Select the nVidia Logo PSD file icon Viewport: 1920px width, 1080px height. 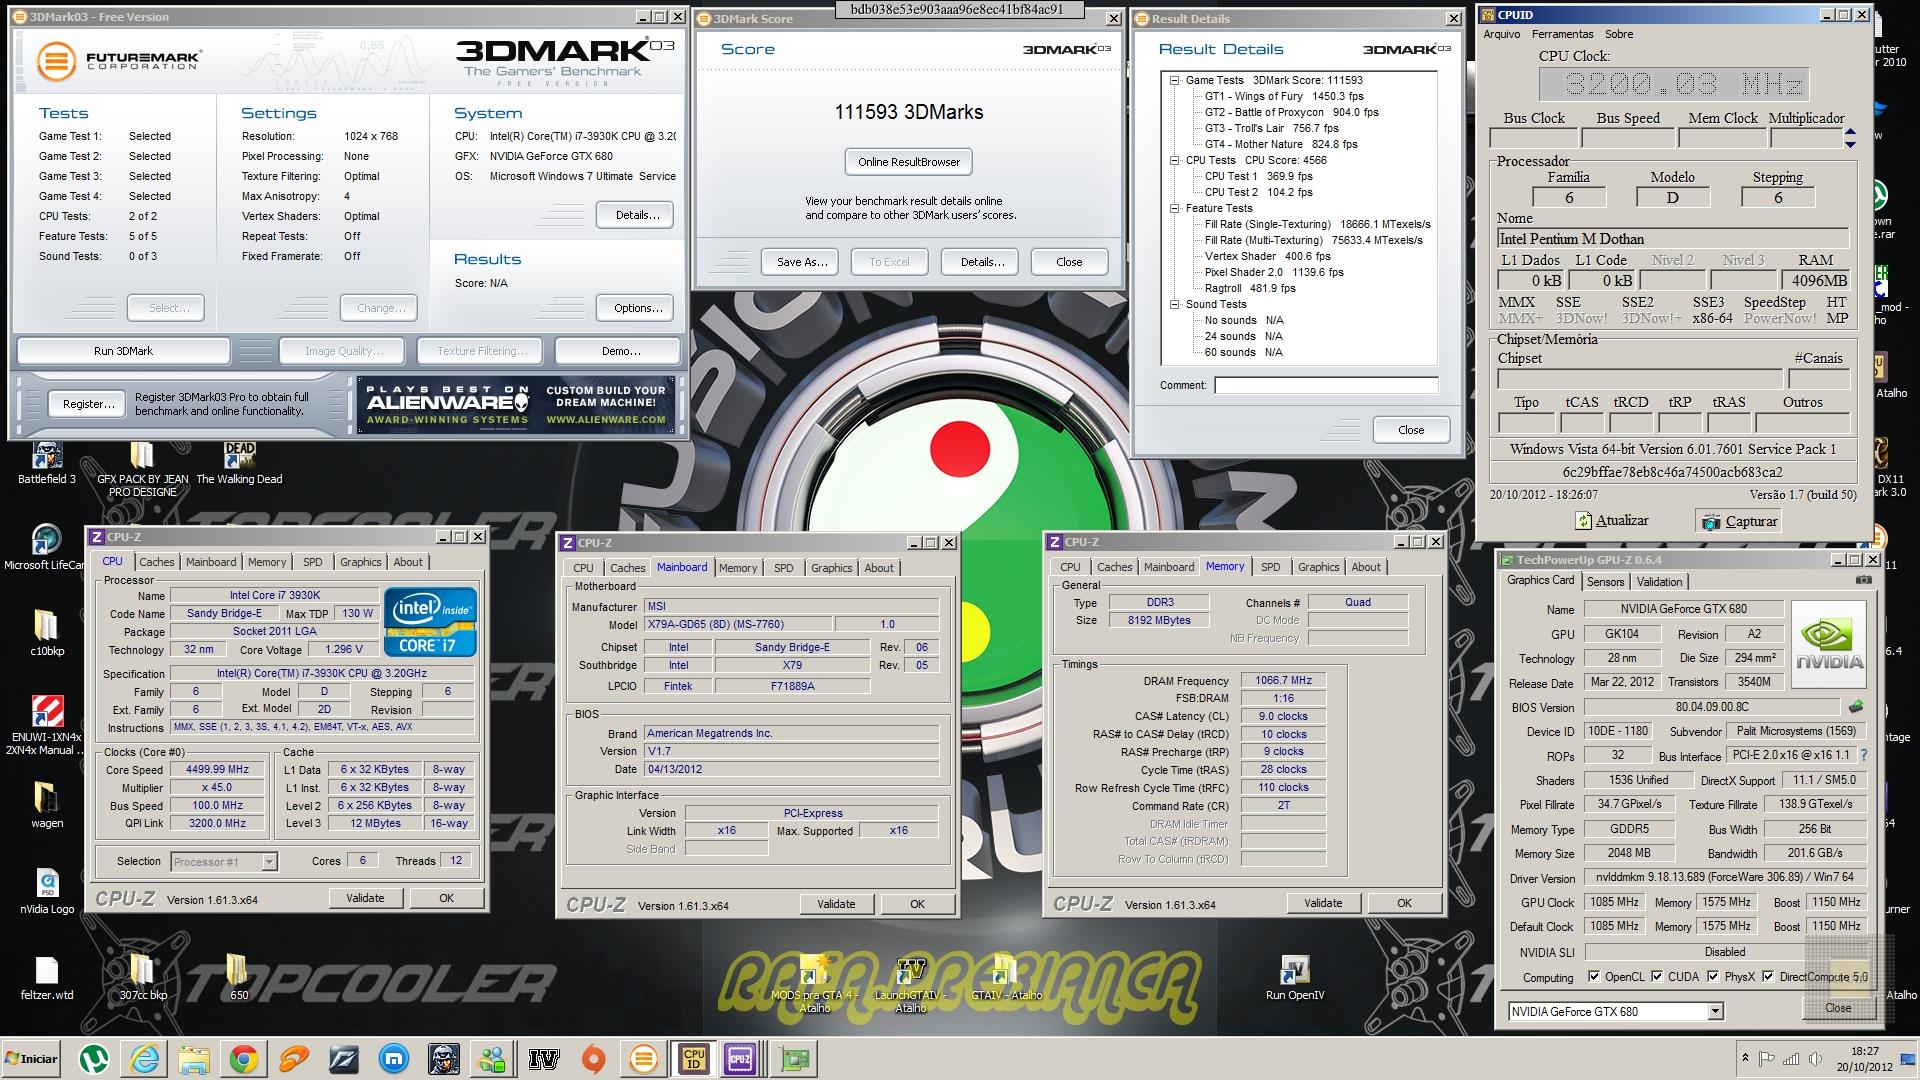(x=47, y=892)
